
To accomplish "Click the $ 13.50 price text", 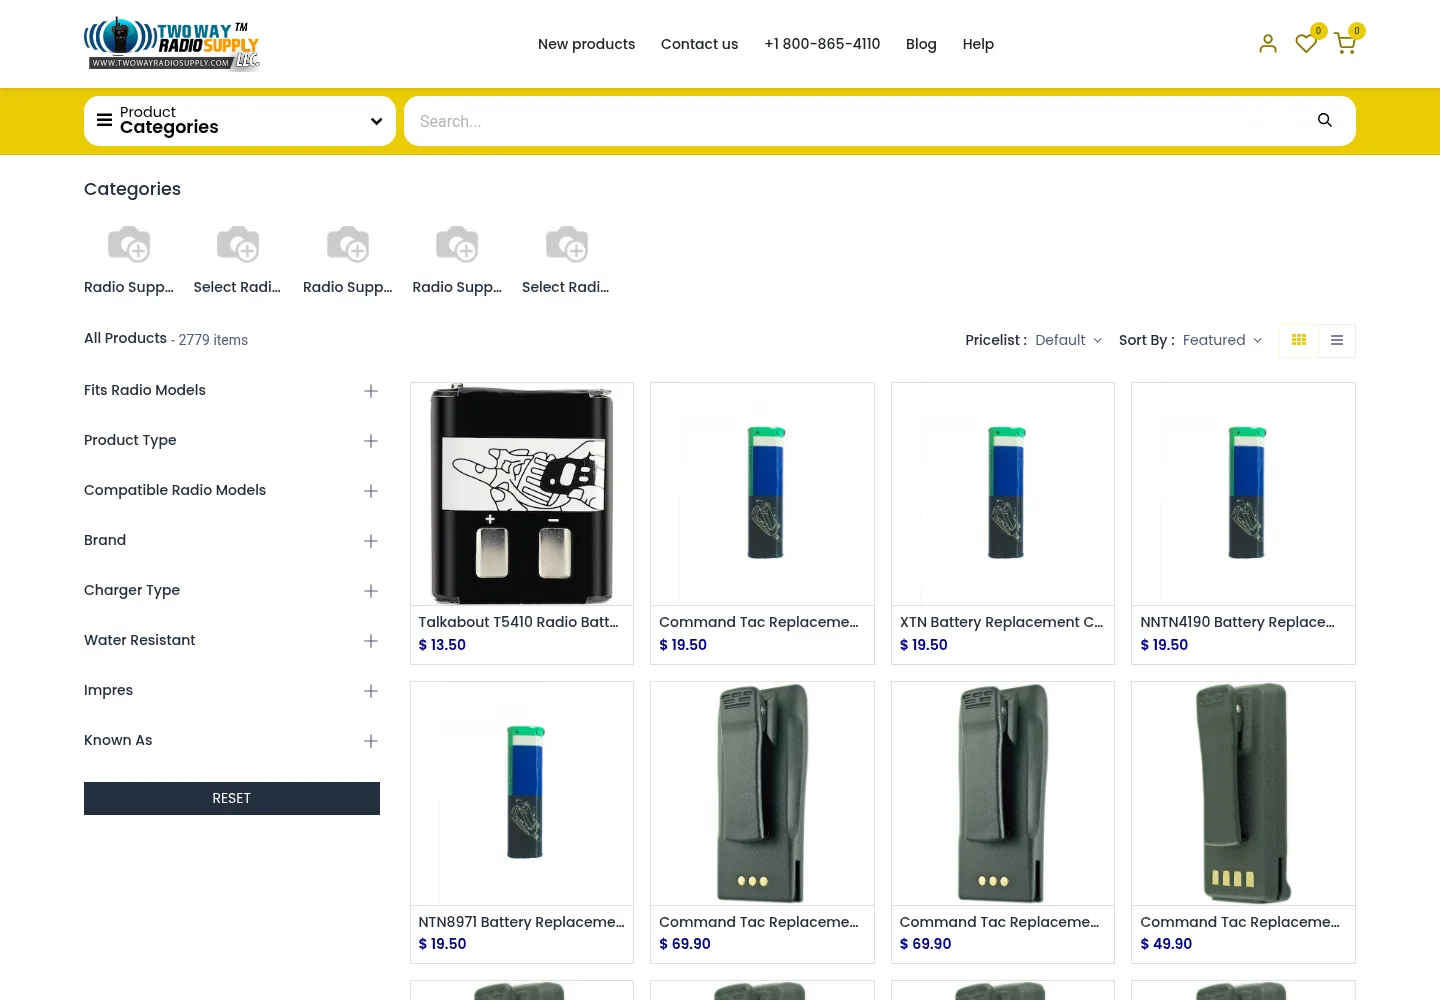I will (x=442, y=645).
